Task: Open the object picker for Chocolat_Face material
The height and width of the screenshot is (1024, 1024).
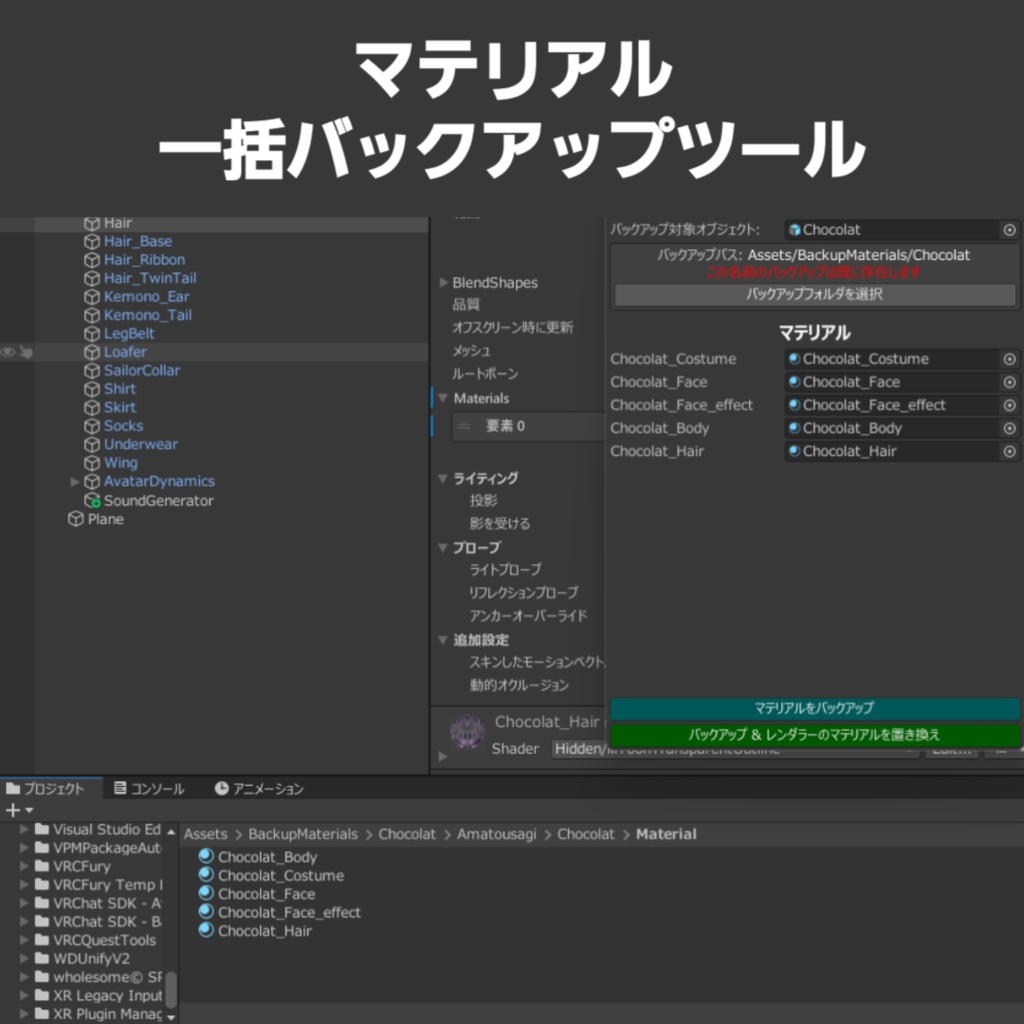Action: 1010,381
